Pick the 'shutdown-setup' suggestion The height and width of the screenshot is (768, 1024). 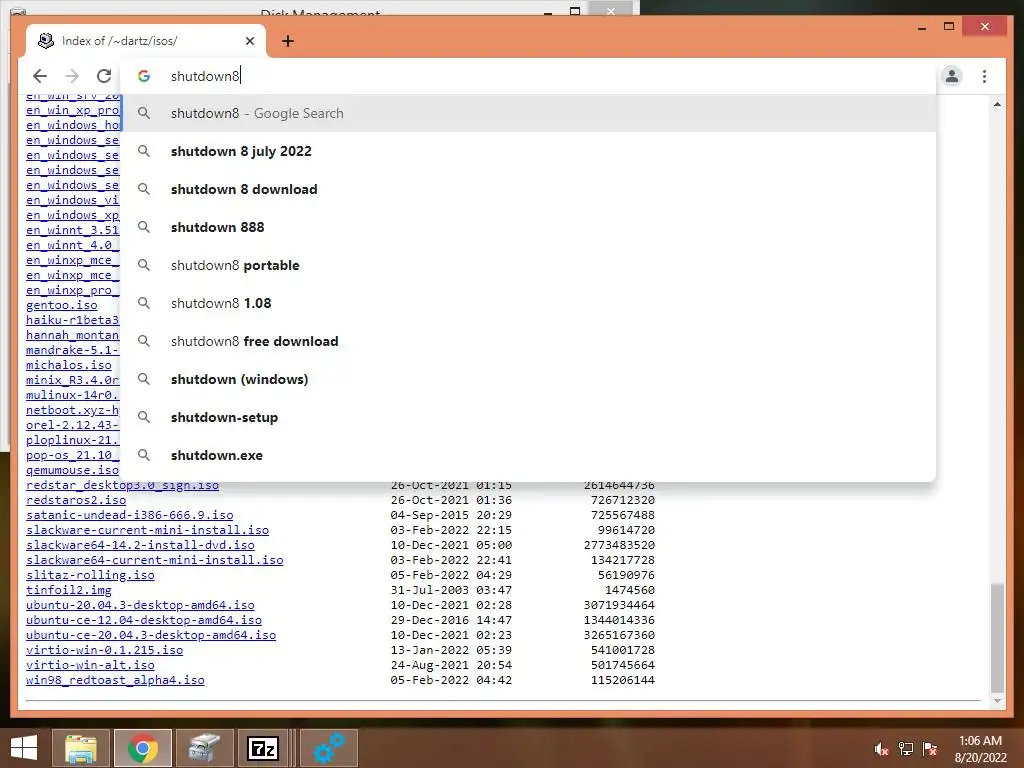click(528, 417)
